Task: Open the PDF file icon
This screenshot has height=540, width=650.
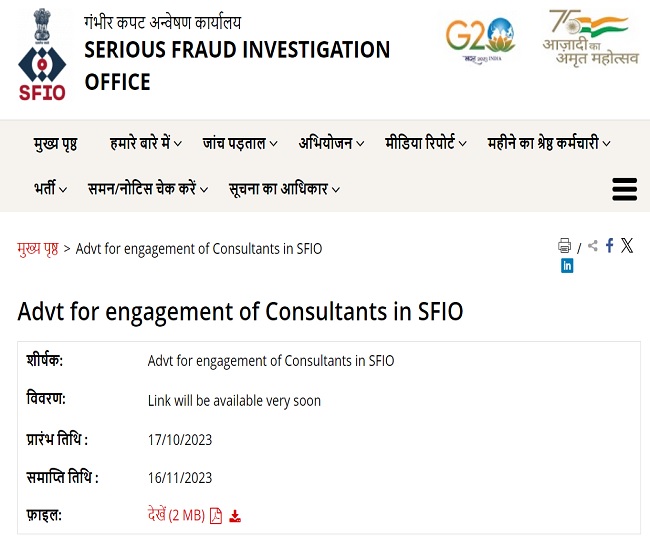Action: (216, 516)
